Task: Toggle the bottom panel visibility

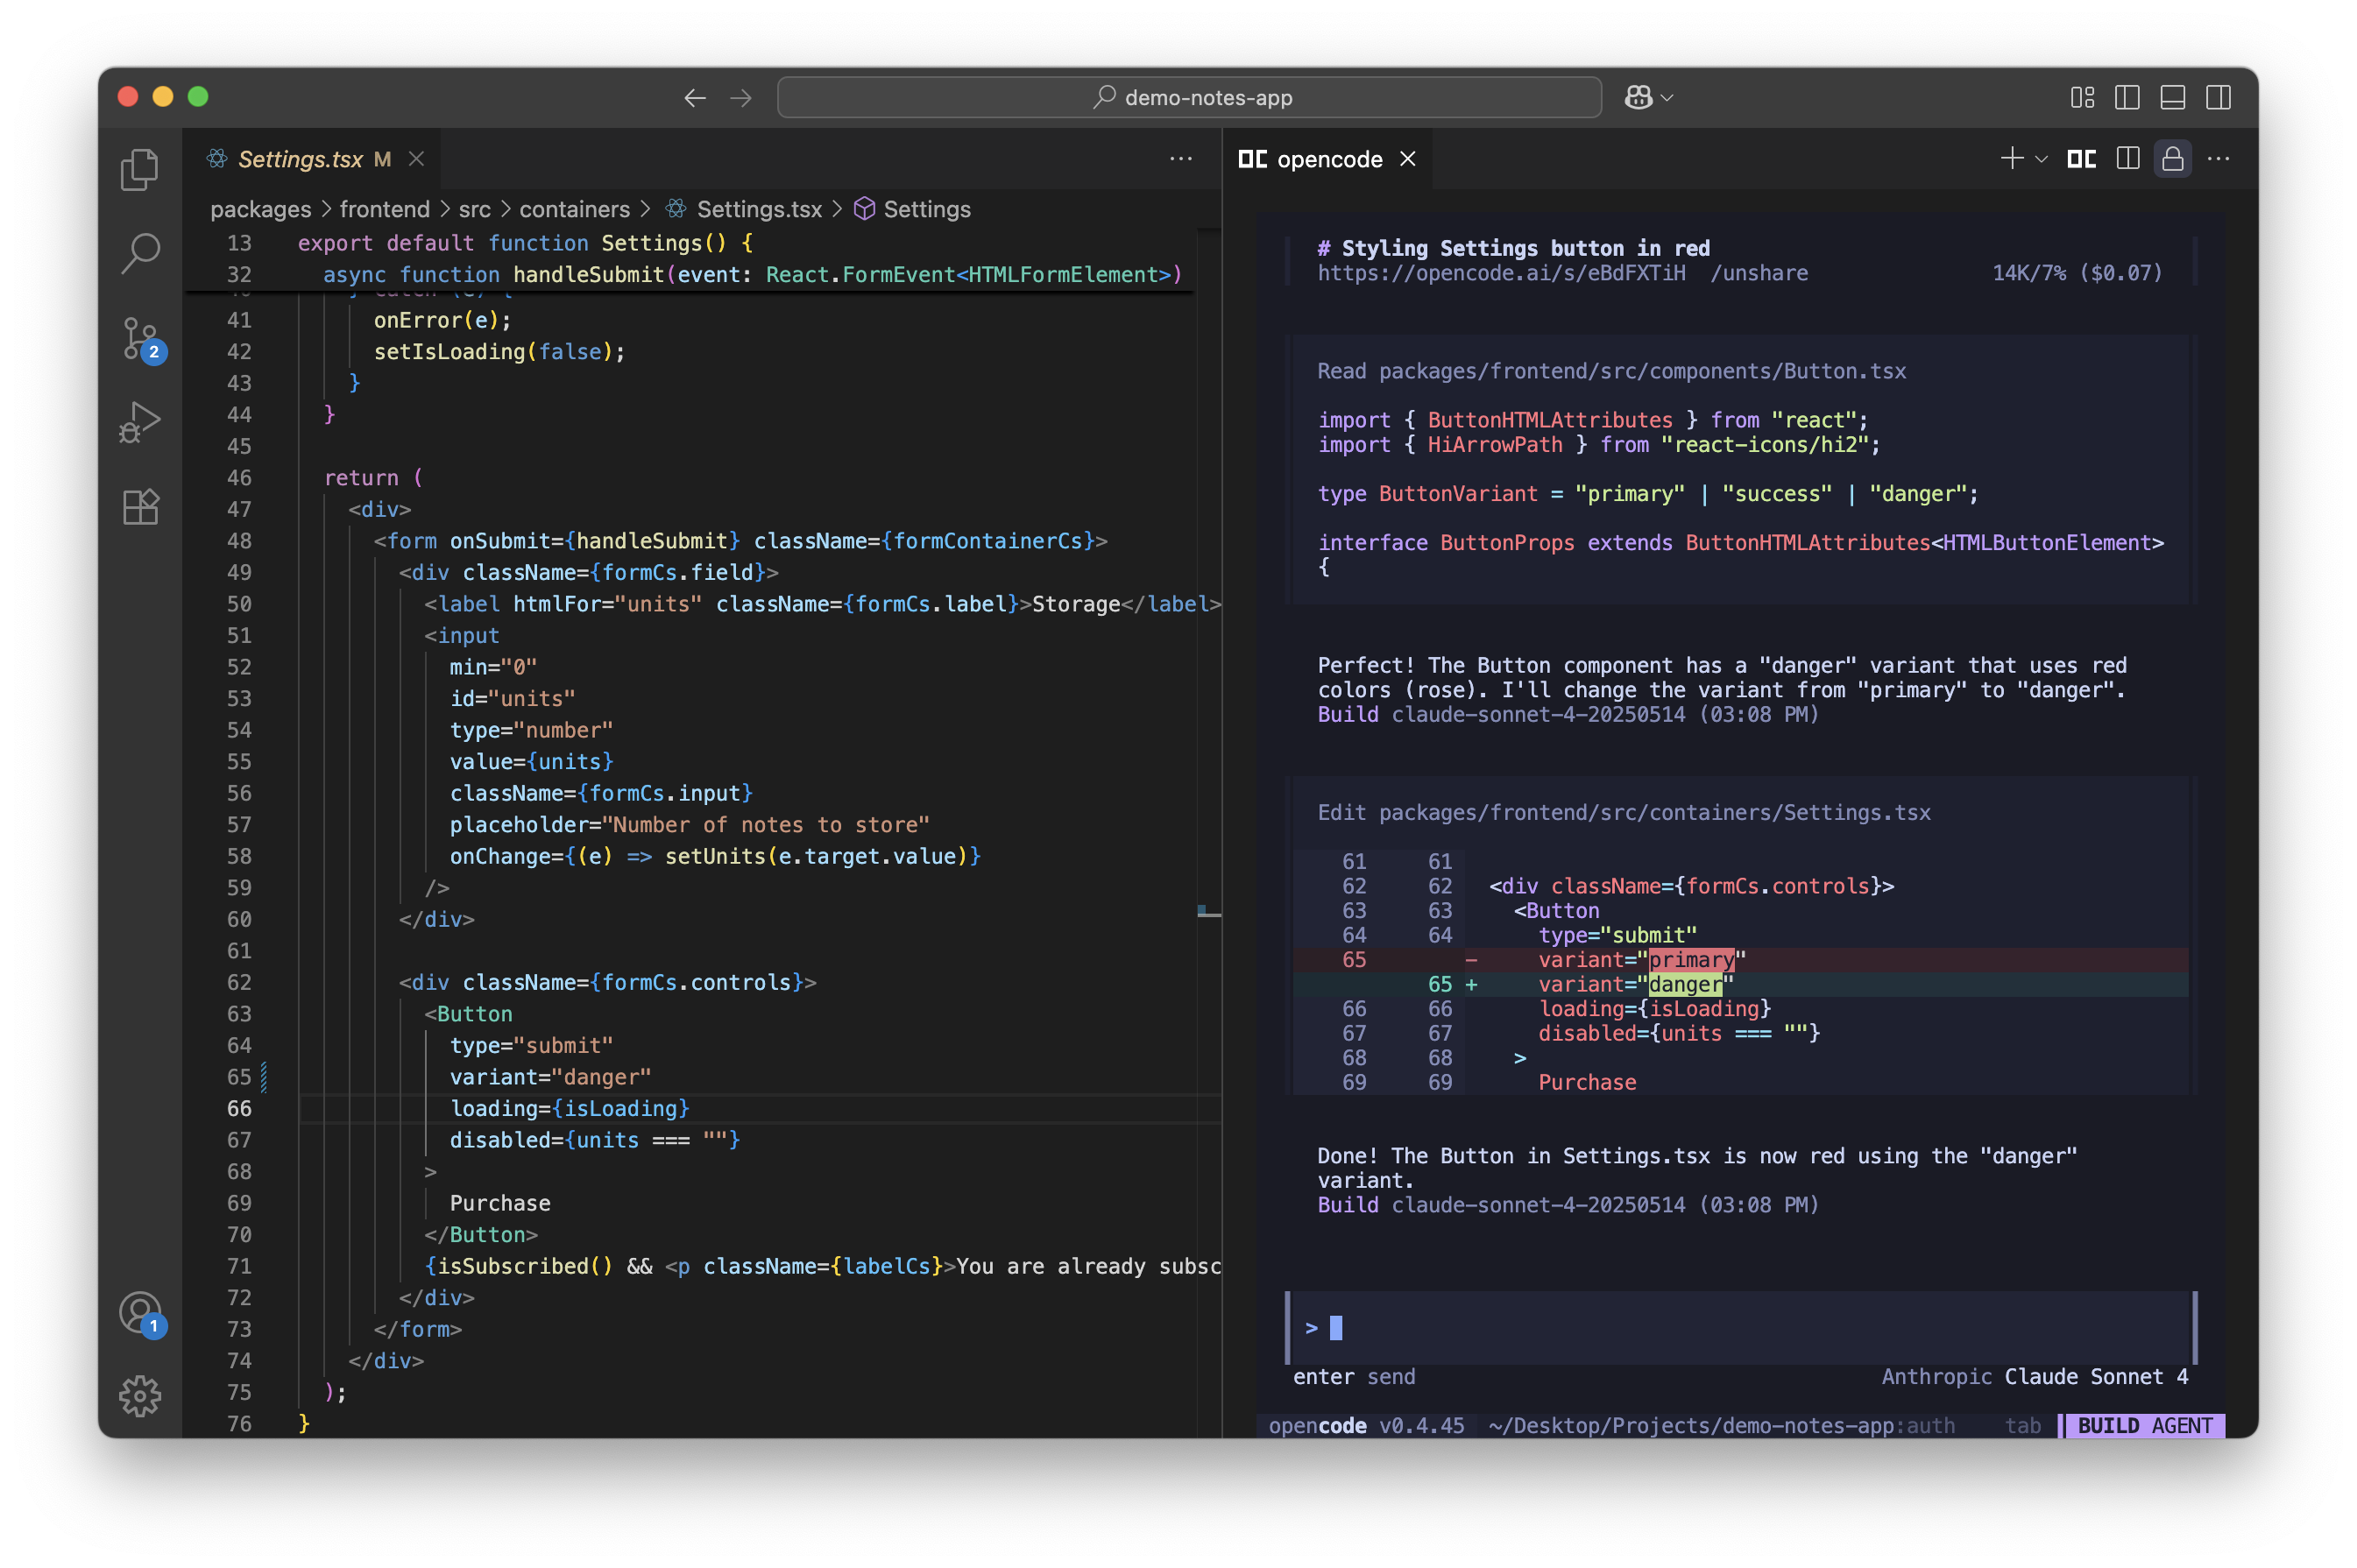Action: pos(2171,97)
